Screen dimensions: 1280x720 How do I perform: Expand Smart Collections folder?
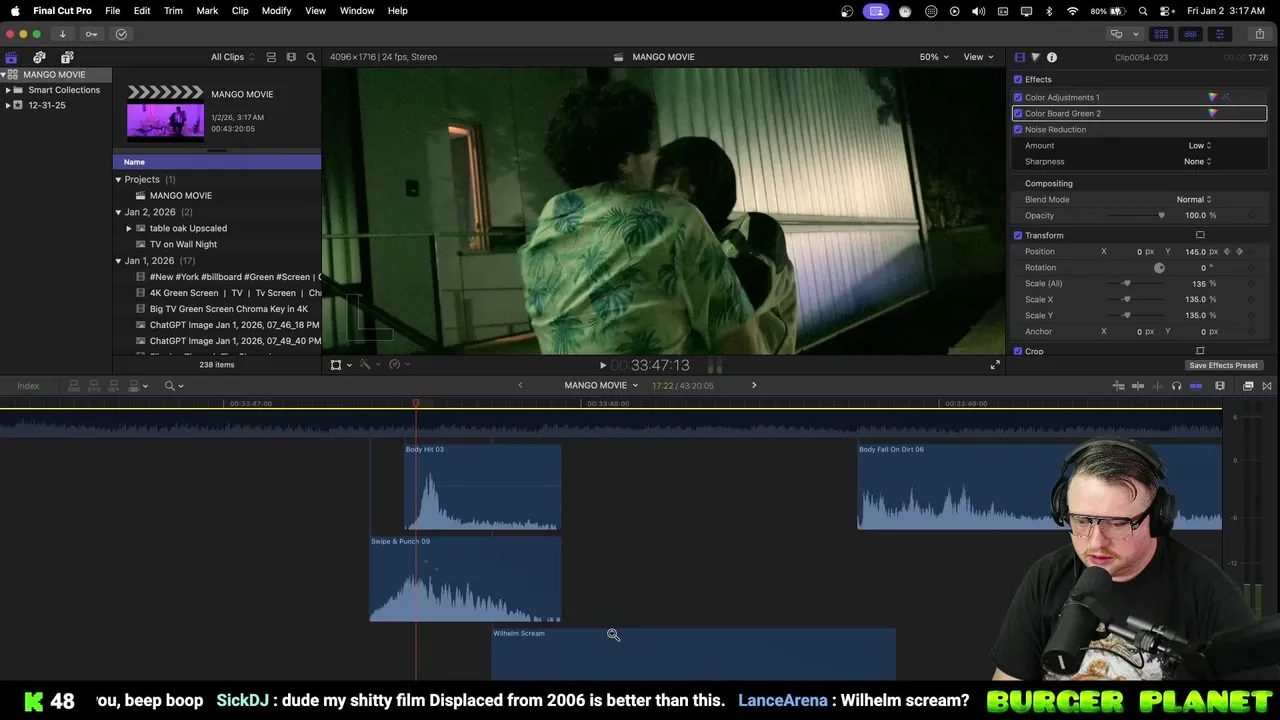click(x=8, y=90)
